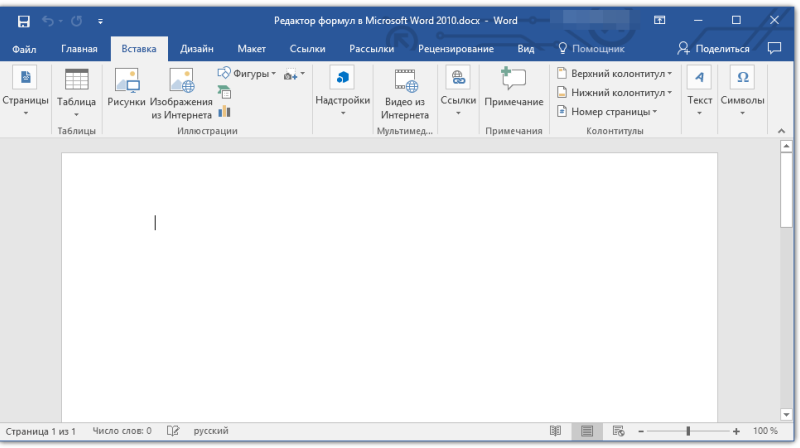Open the Файл tab
800x448 pixels.
pyautogui.click(x=24, y=49)
